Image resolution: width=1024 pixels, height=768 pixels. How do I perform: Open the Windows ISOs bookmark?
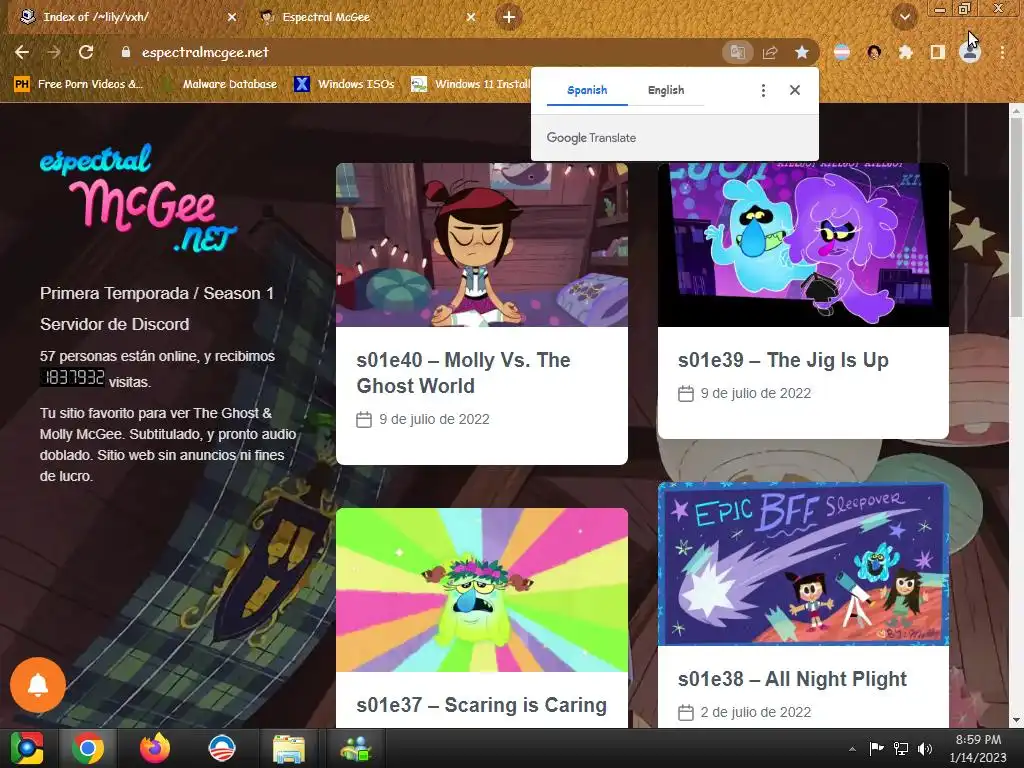(344, 84)
